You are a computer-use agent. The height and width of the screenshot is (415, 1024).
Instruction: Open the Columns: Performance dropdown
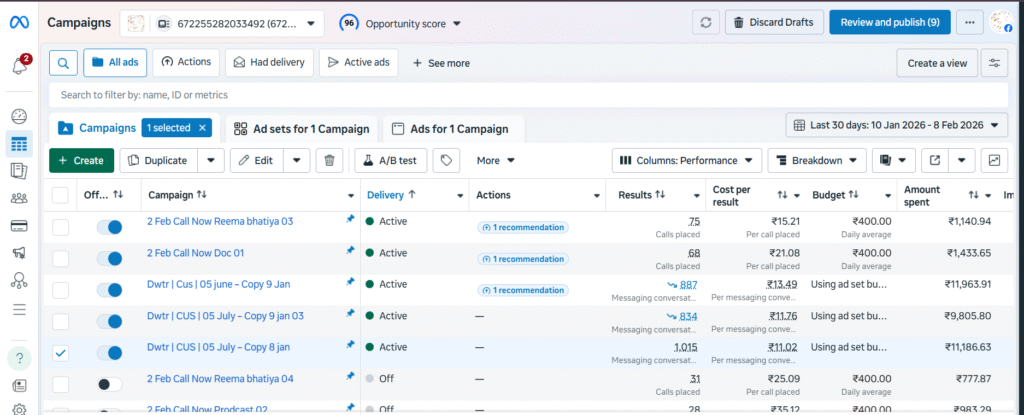[x=686, y=160]
